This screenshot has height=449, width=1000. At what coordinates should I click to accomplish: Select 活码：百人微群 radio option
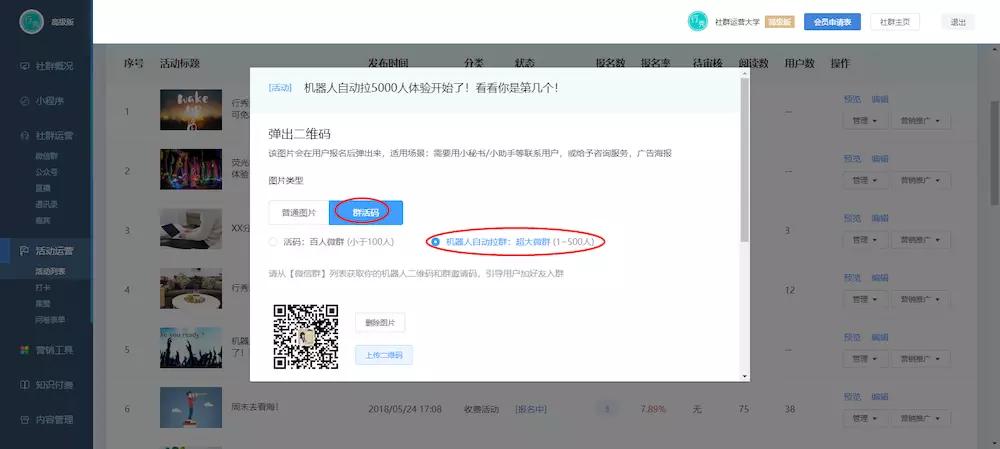[x=274, y=242]
